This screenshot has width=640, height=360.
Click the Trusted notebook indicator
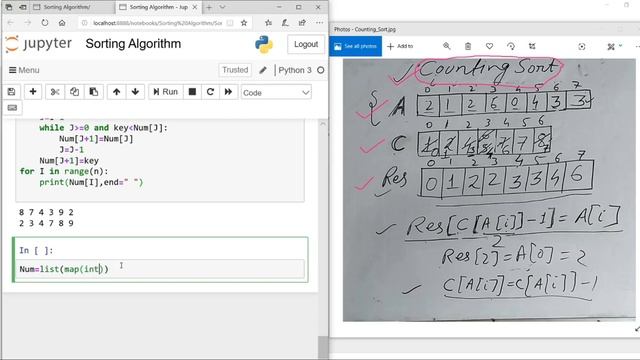click(x=235, y=70)
